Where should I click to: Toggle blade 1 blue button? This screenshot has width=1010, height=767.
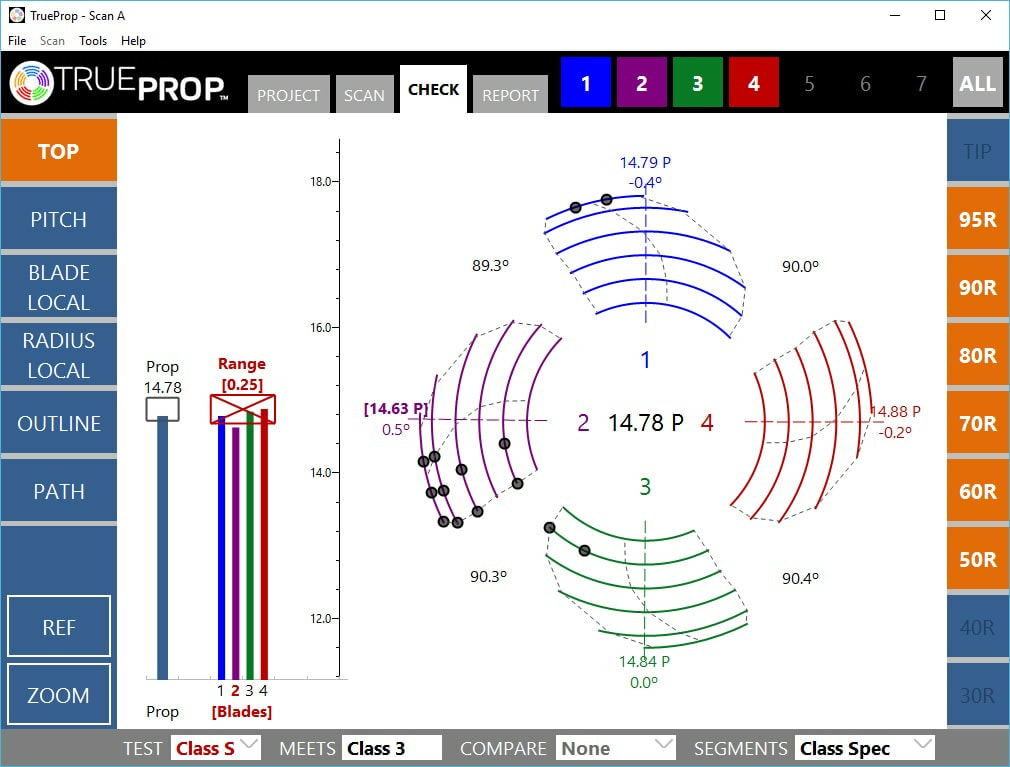[x=586, y=84]
